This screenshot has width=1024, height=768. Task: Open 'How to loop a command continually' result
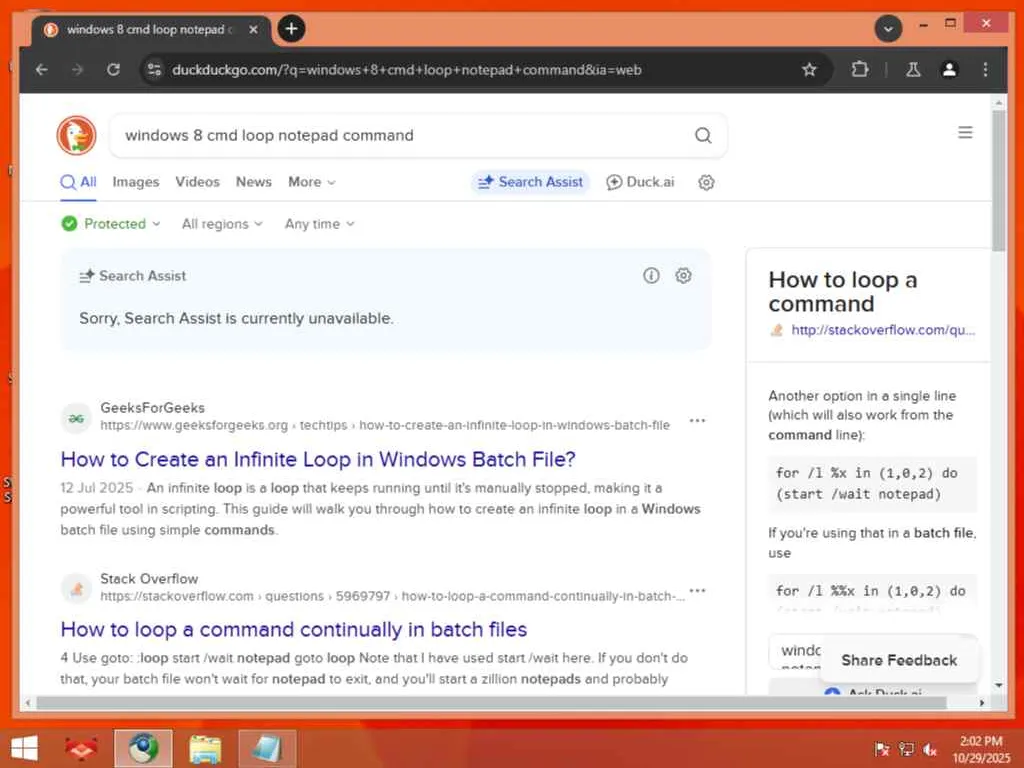293,629
